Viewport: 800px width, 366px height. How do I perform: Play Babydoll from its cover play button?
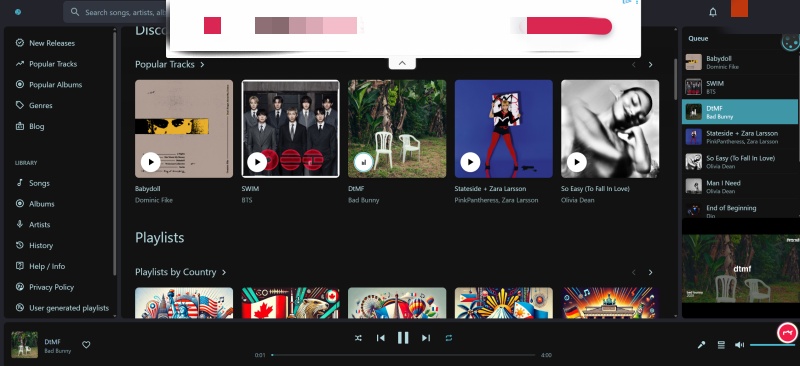pos(151,162)
